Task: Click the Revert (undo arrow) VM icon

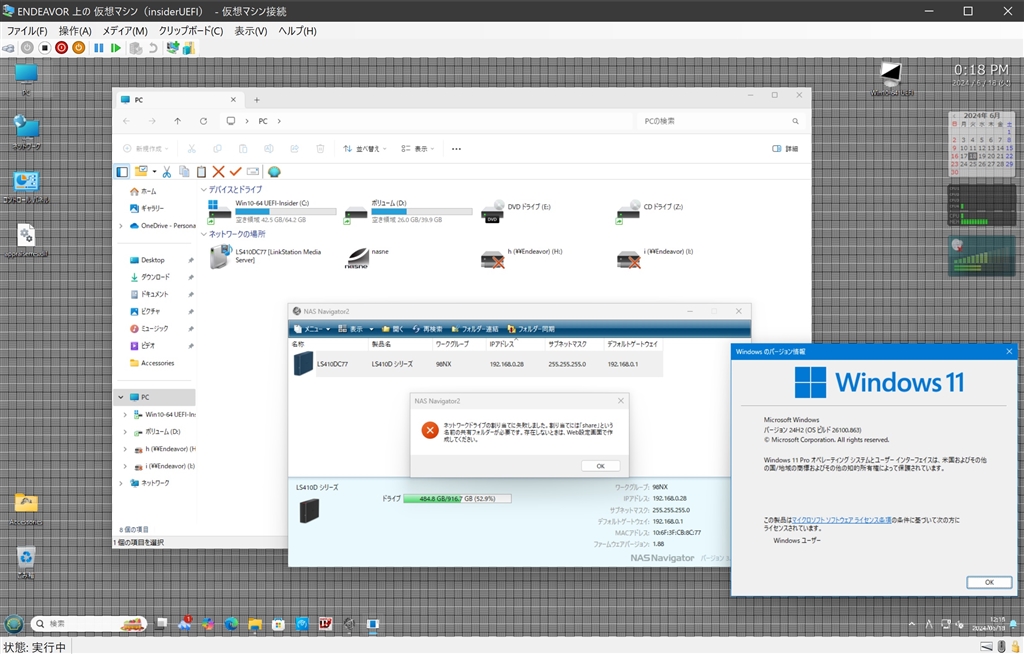Action: tap(153, 48)
